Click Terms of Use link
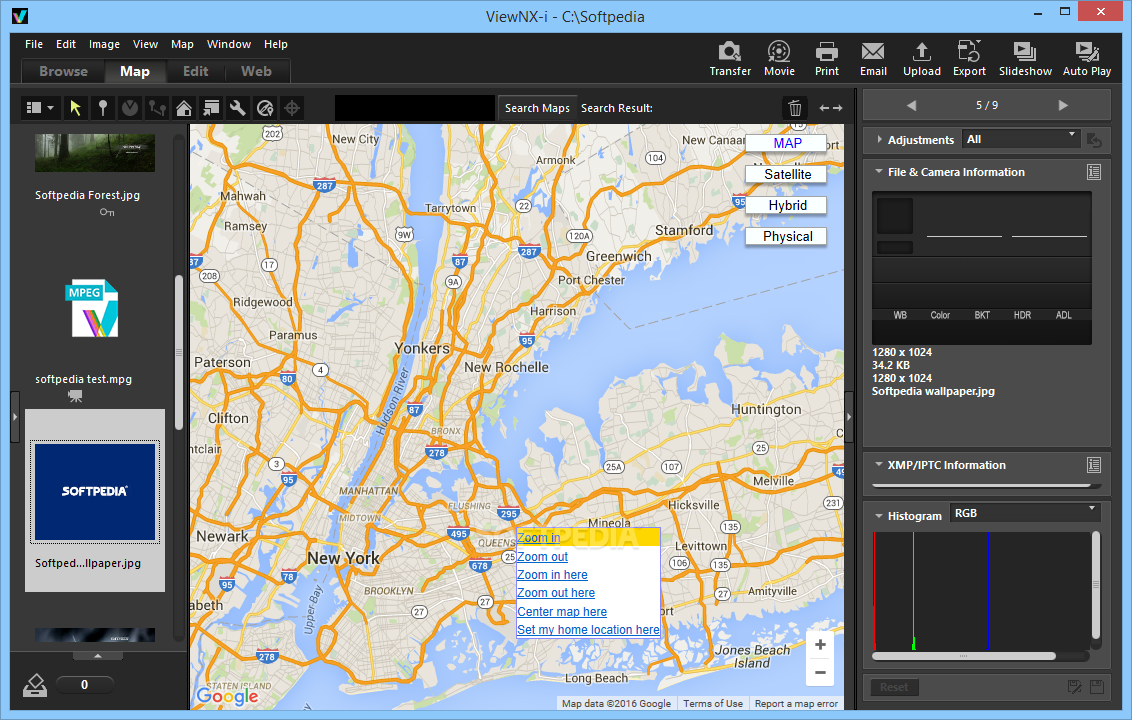Screen dimensions: 1132x720 click(x=713, y=703)
